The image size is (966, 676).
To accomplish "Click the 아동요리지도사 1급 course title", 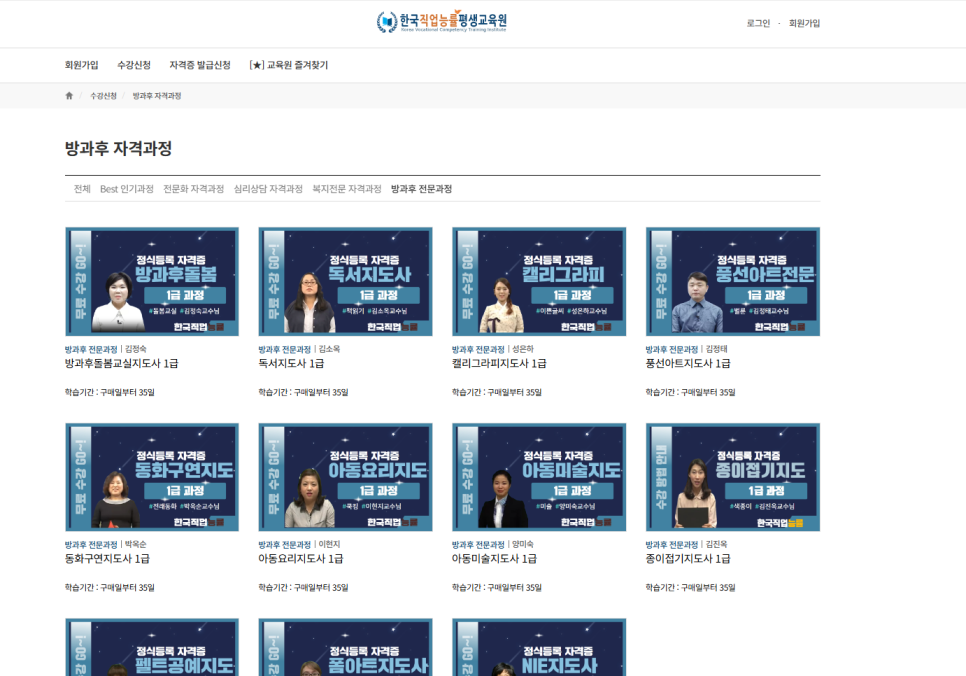I will pyautogui.click(x=301, y=559).
